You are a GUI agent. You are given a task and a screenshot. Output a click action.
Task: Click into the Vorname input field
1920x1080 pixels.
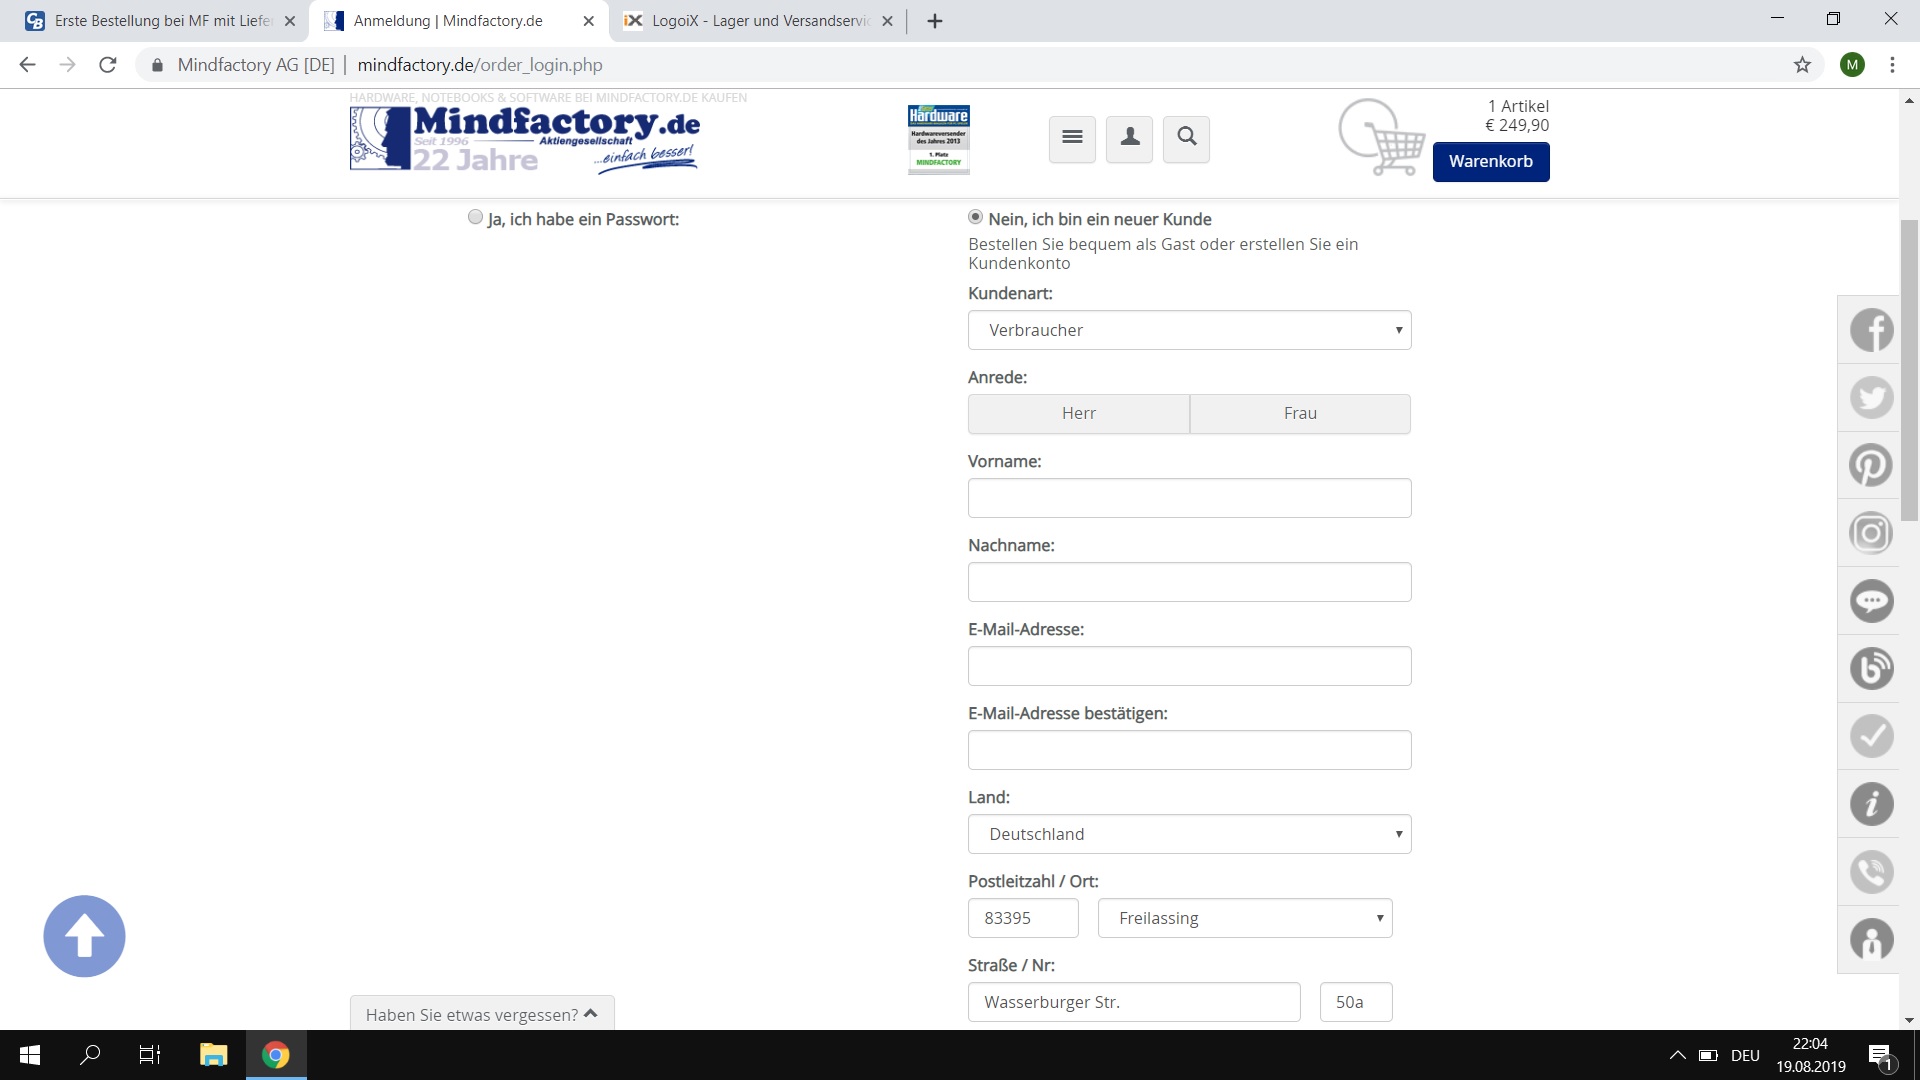(x=1189, y=498)
